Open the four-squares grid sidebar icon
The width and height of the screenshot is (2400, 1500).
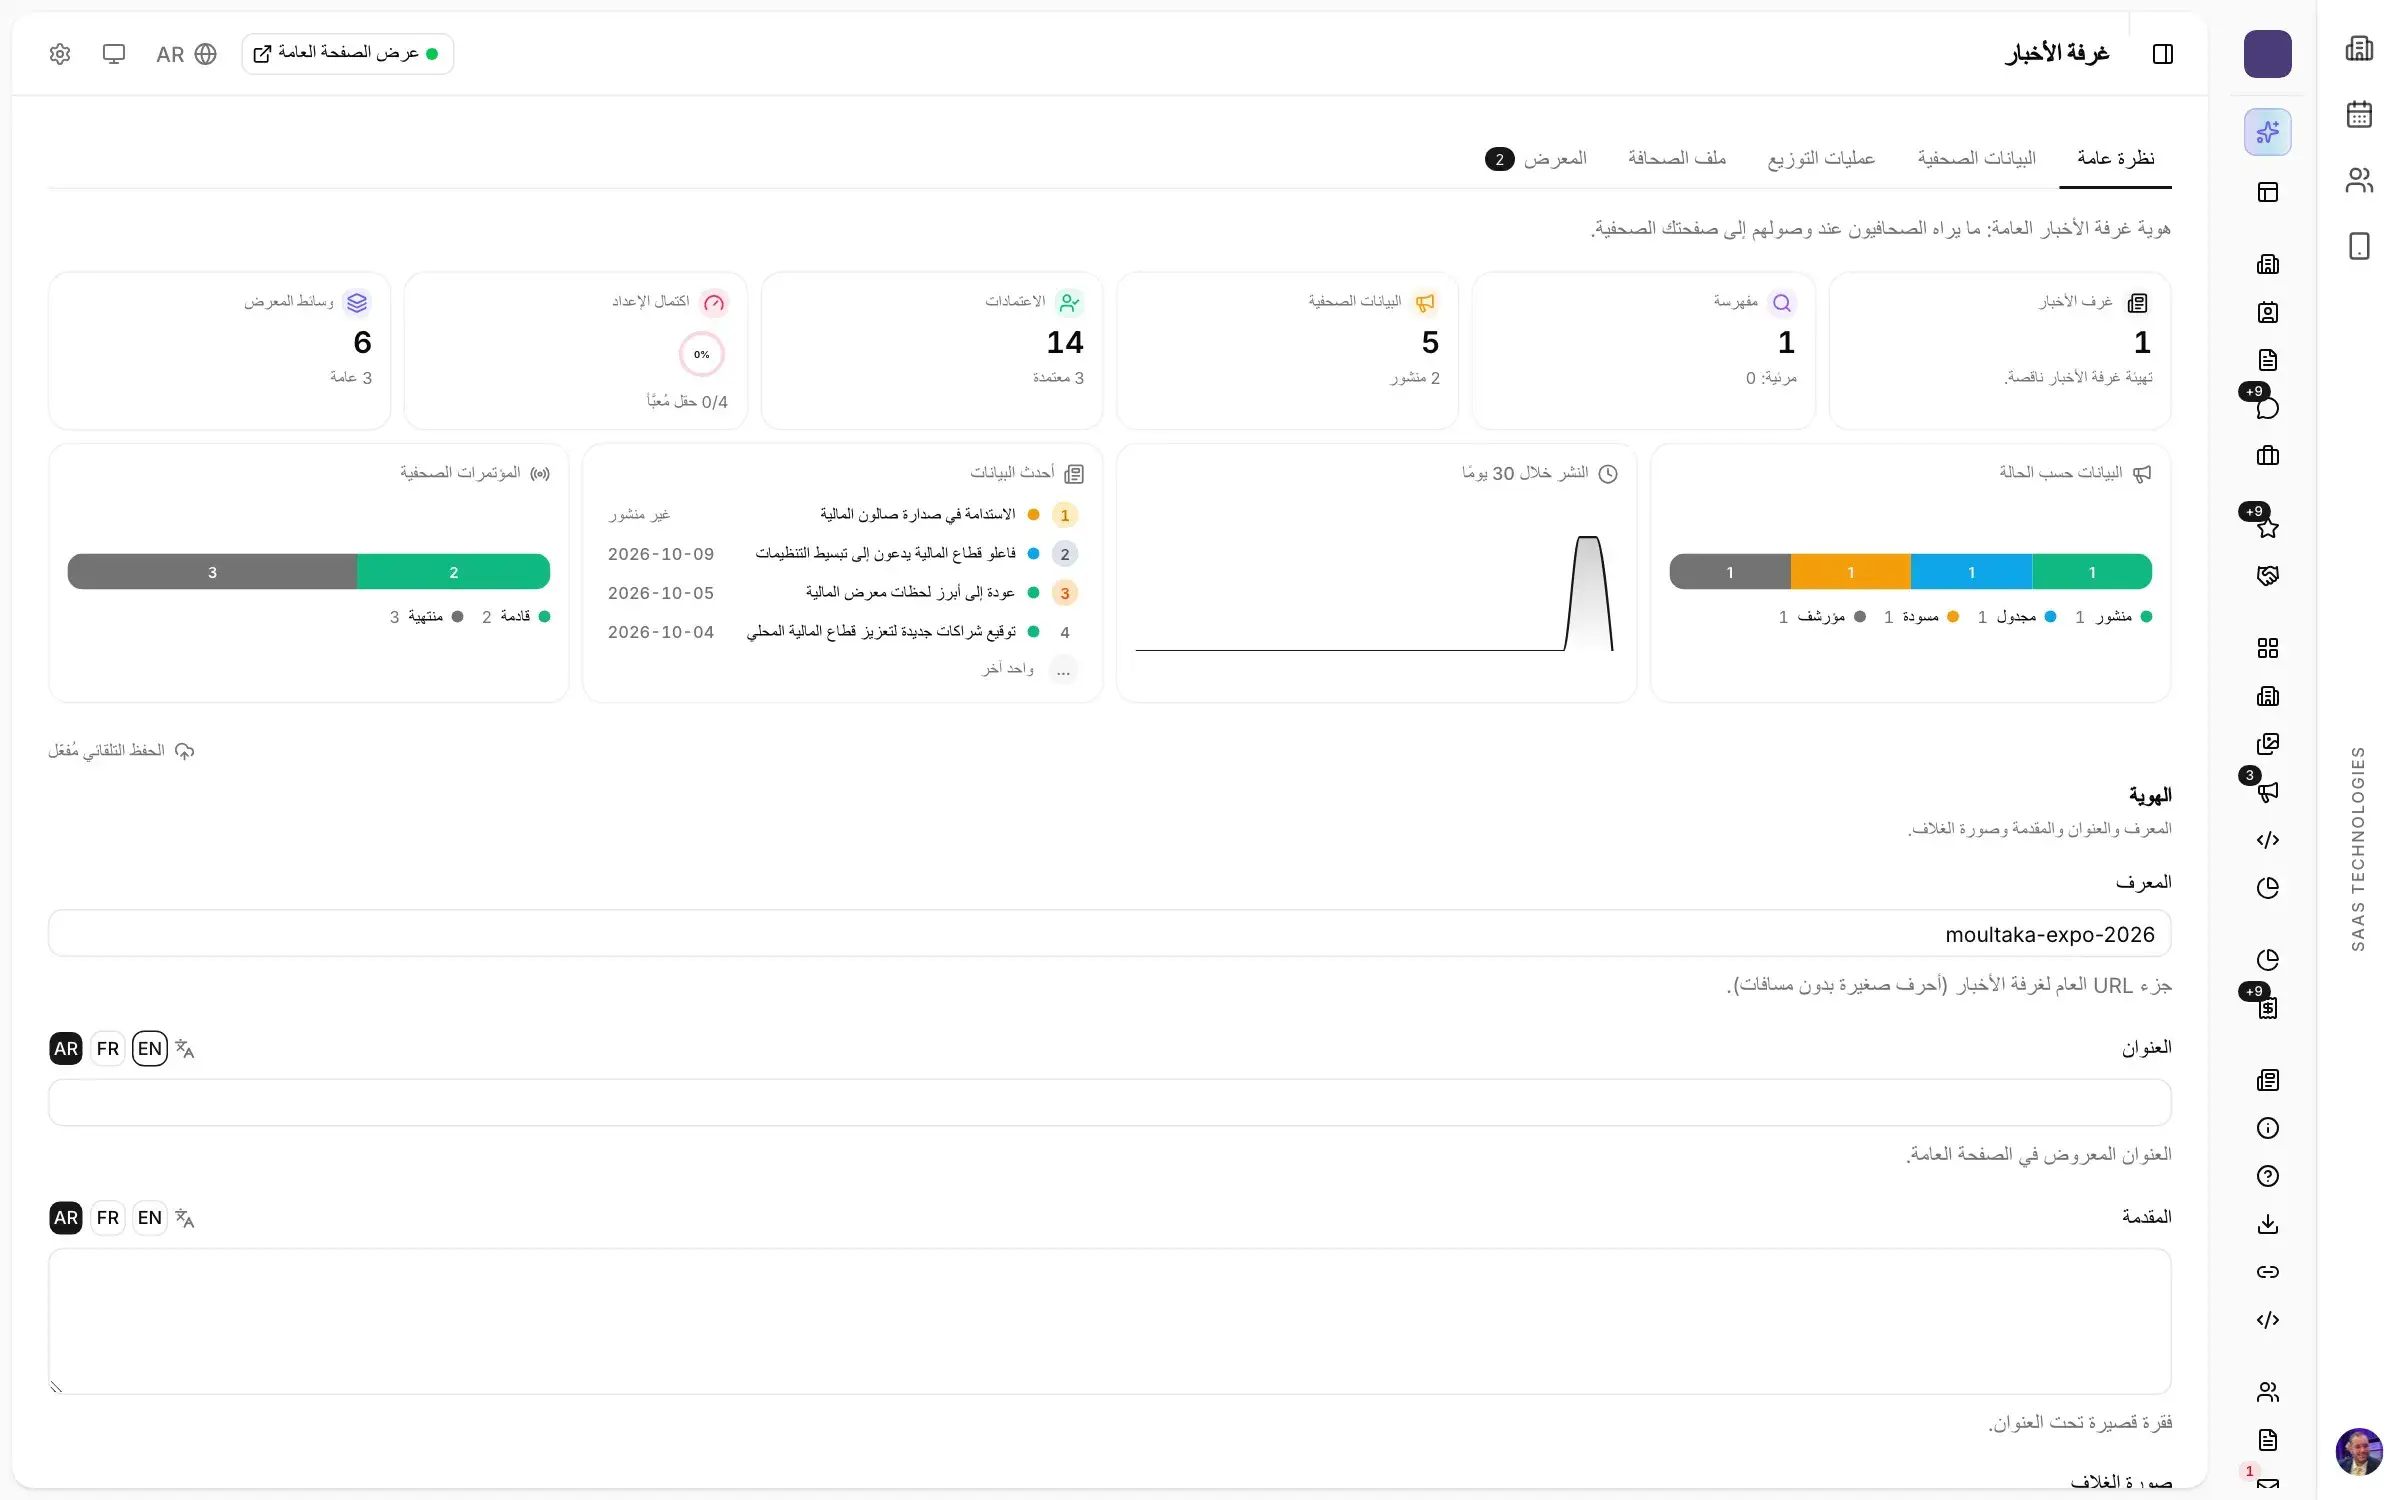point(2267,648)
